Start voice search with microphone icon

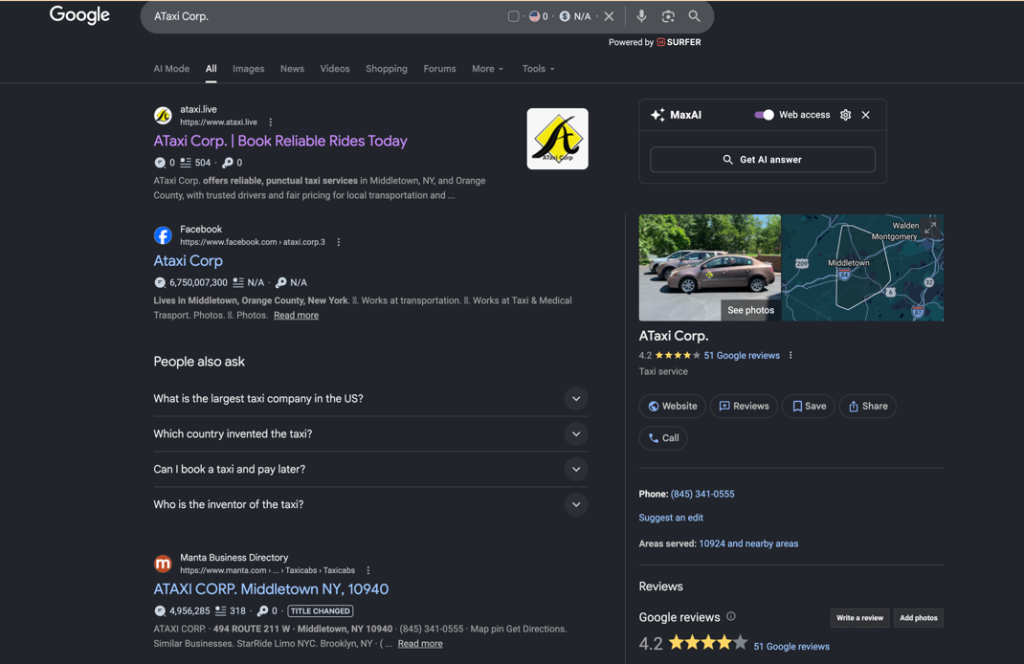pyautogui.click(x=641, y=16)
